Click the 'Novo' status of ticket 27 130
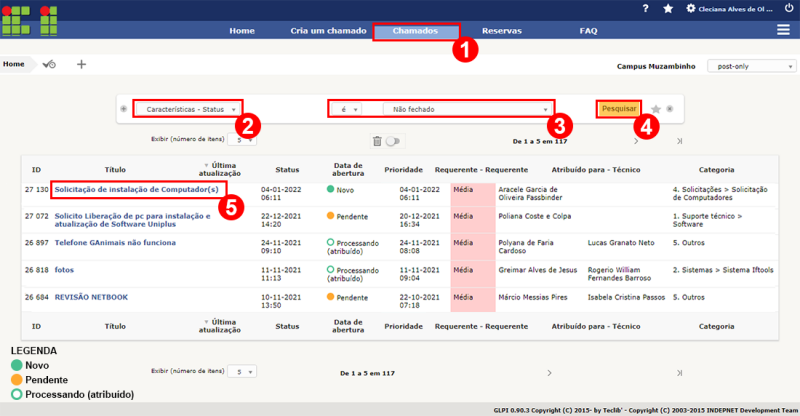The width and height of the screenshot is (800, 416). pos(341,189)
